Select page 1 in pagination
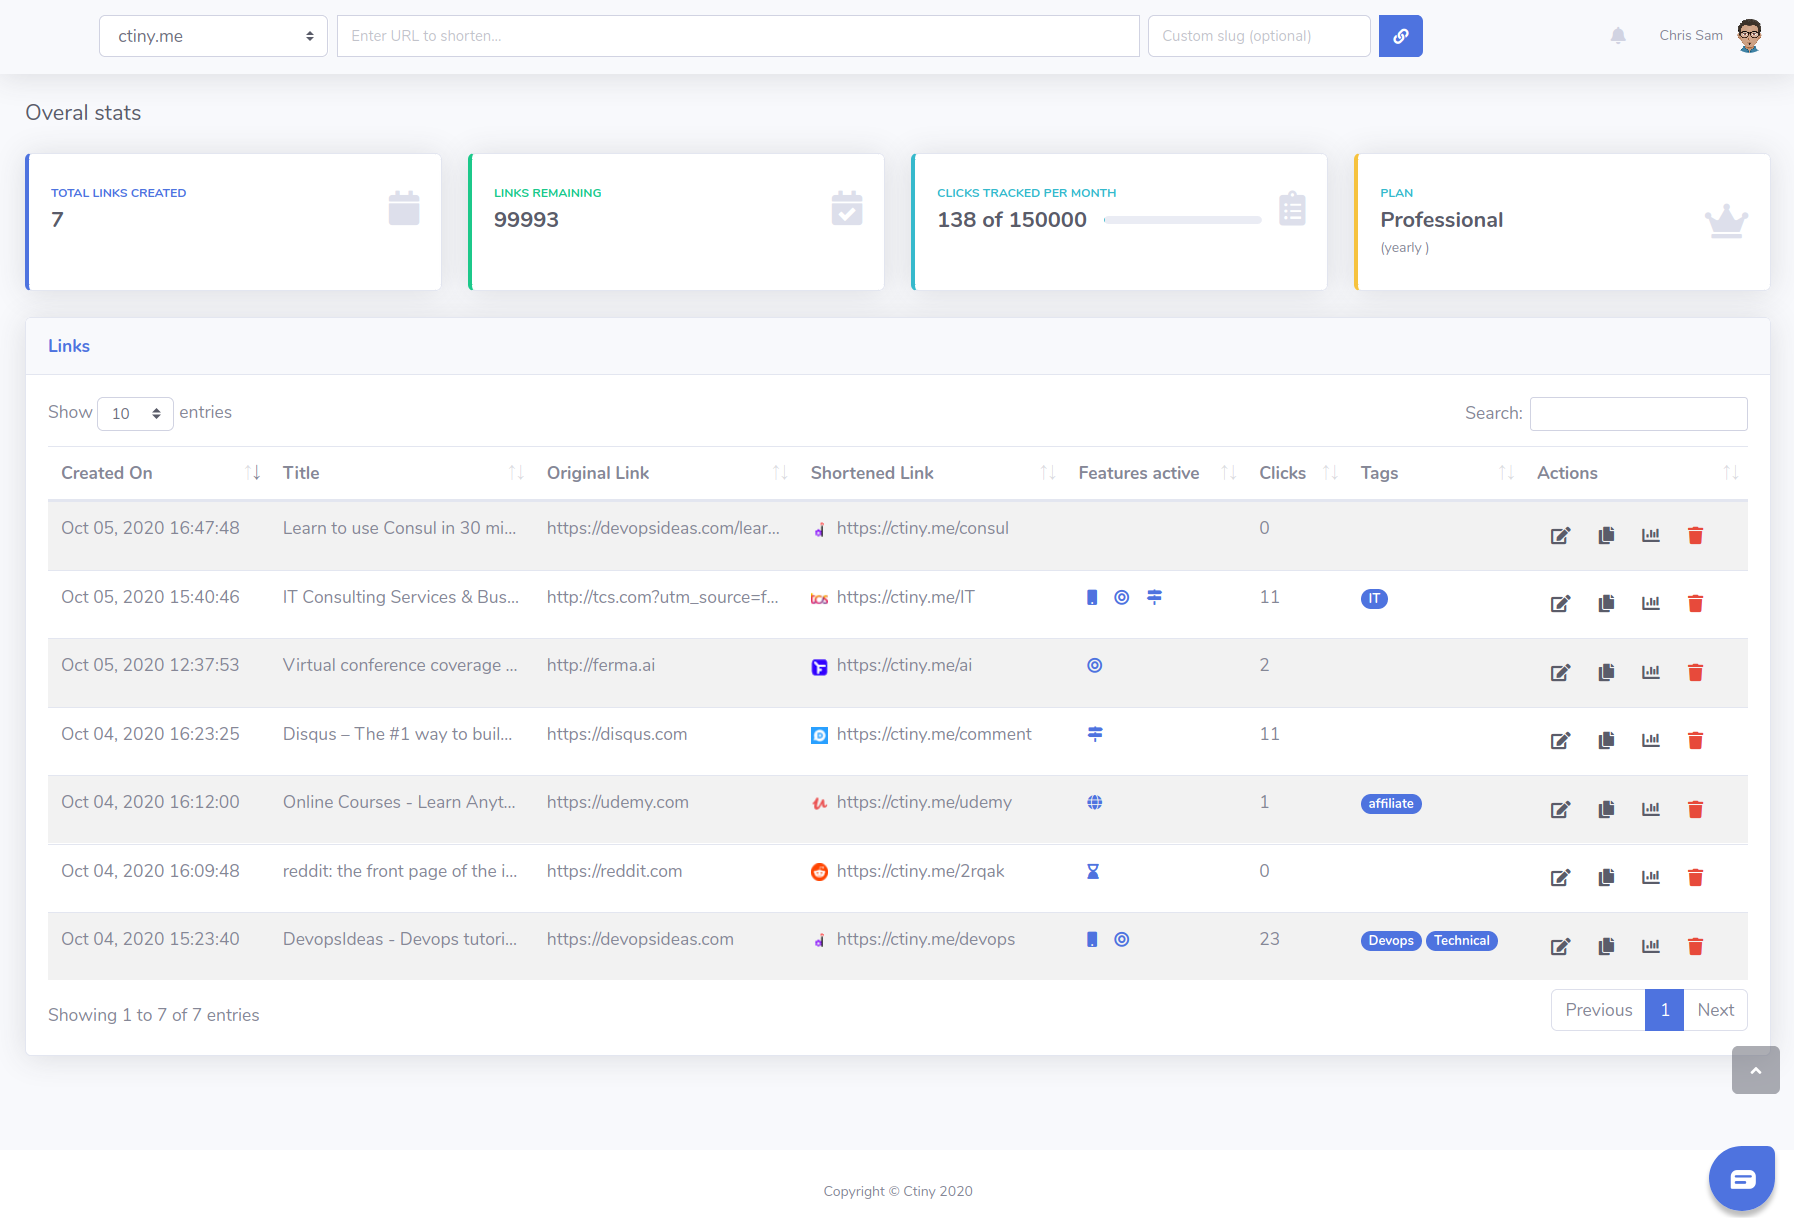1794x1230 pixels. [x=1664, y=1010]
